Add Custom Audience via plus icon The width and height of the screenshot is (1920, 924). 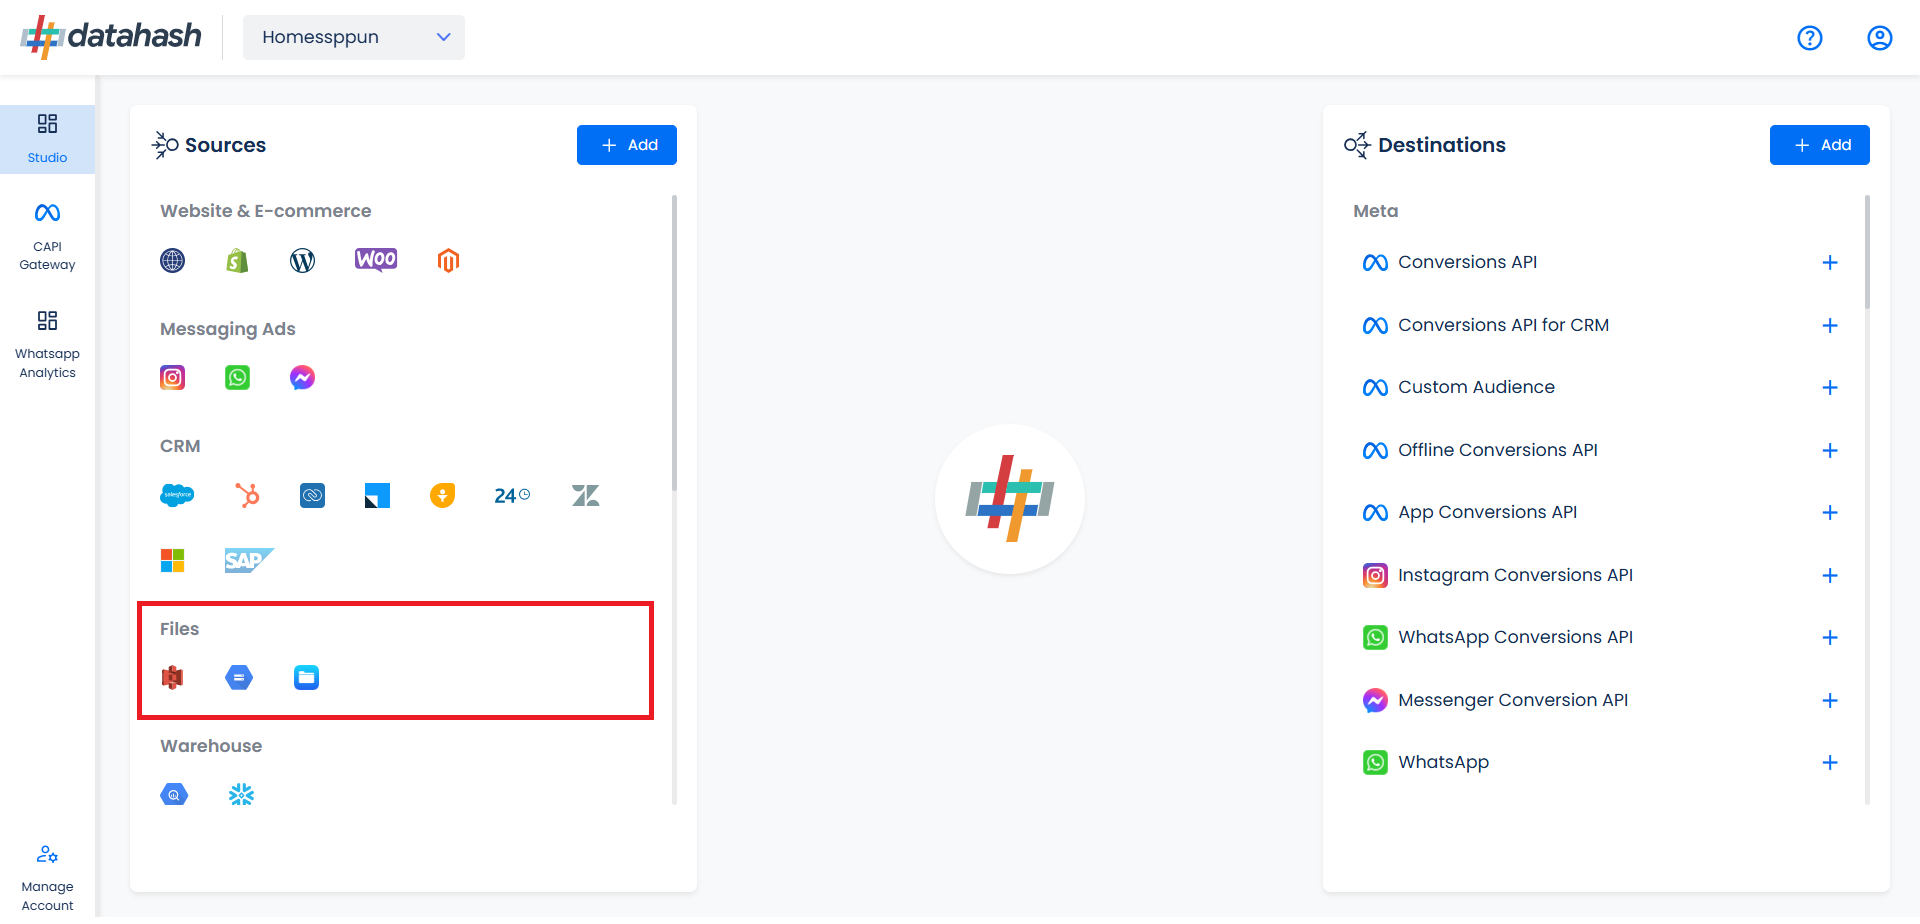(1830, 388)
